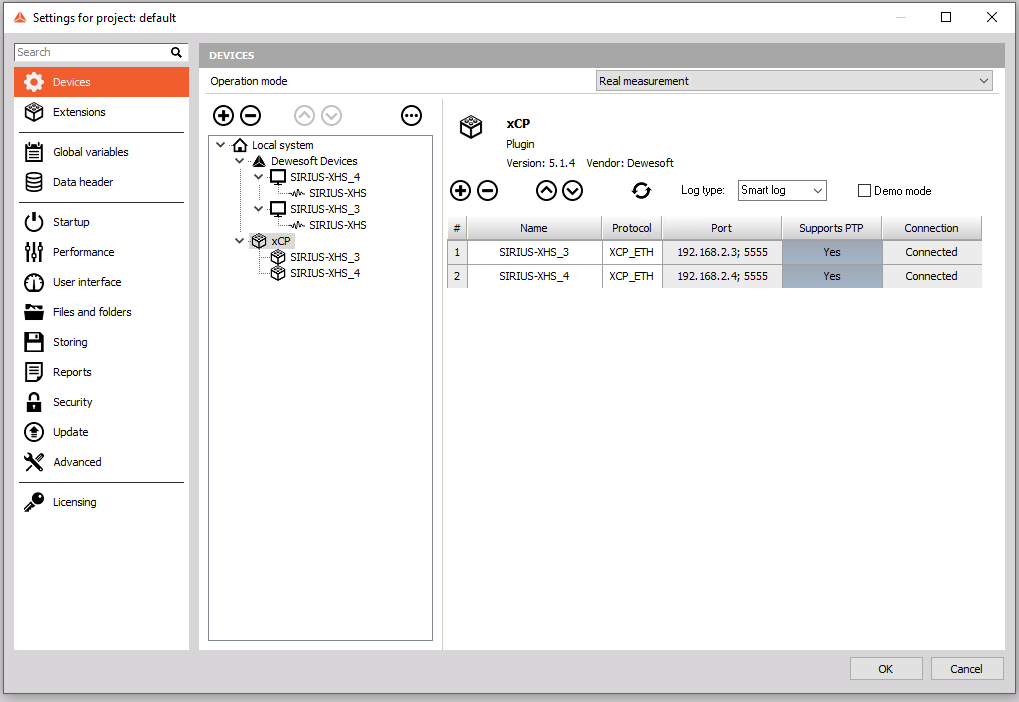Select row number 2 in table
Viewport: 1019px width, 702px height.
click(457, 276)
